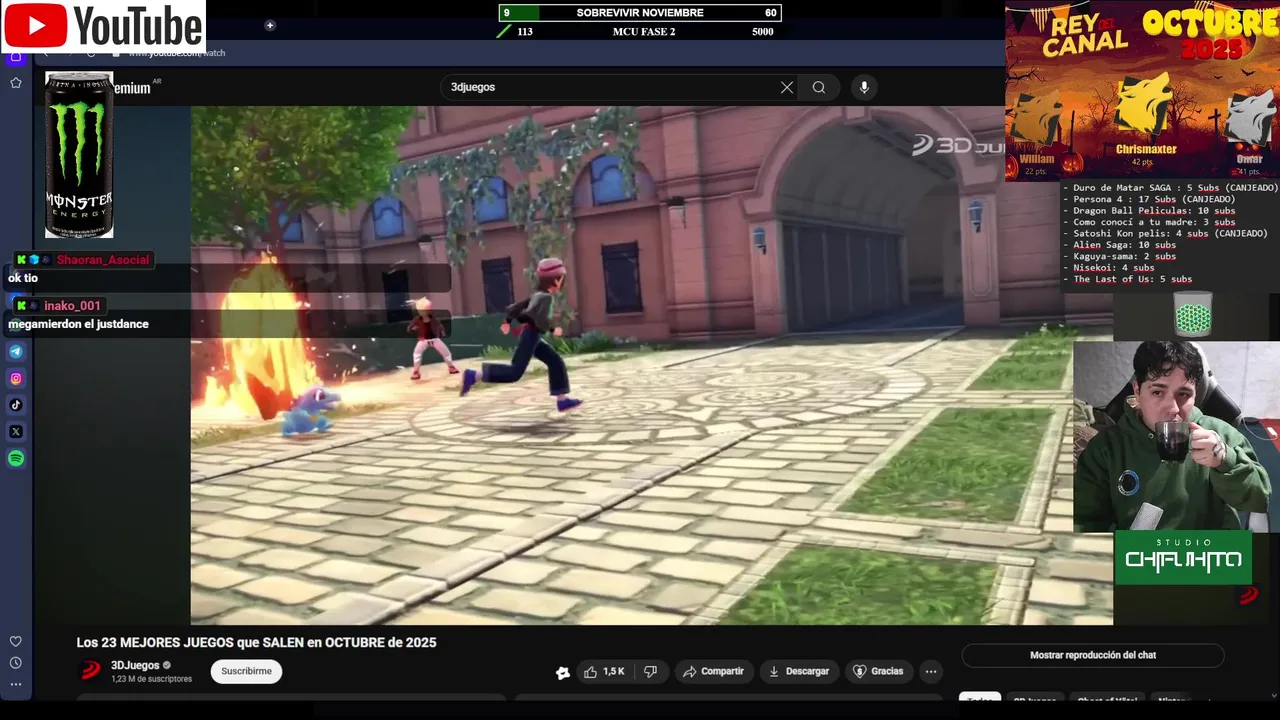
Task: Click the green trash can jar icon
Action: click(x=1193, y=314)
